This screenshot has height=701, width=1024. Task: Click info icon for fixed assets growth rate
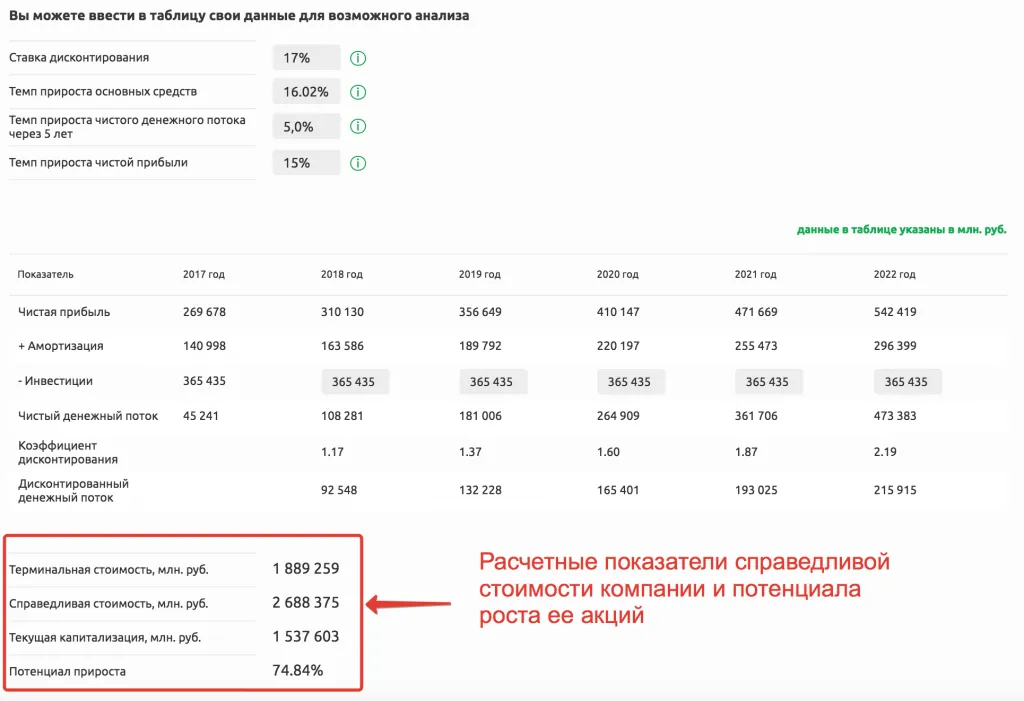[358, 92]
